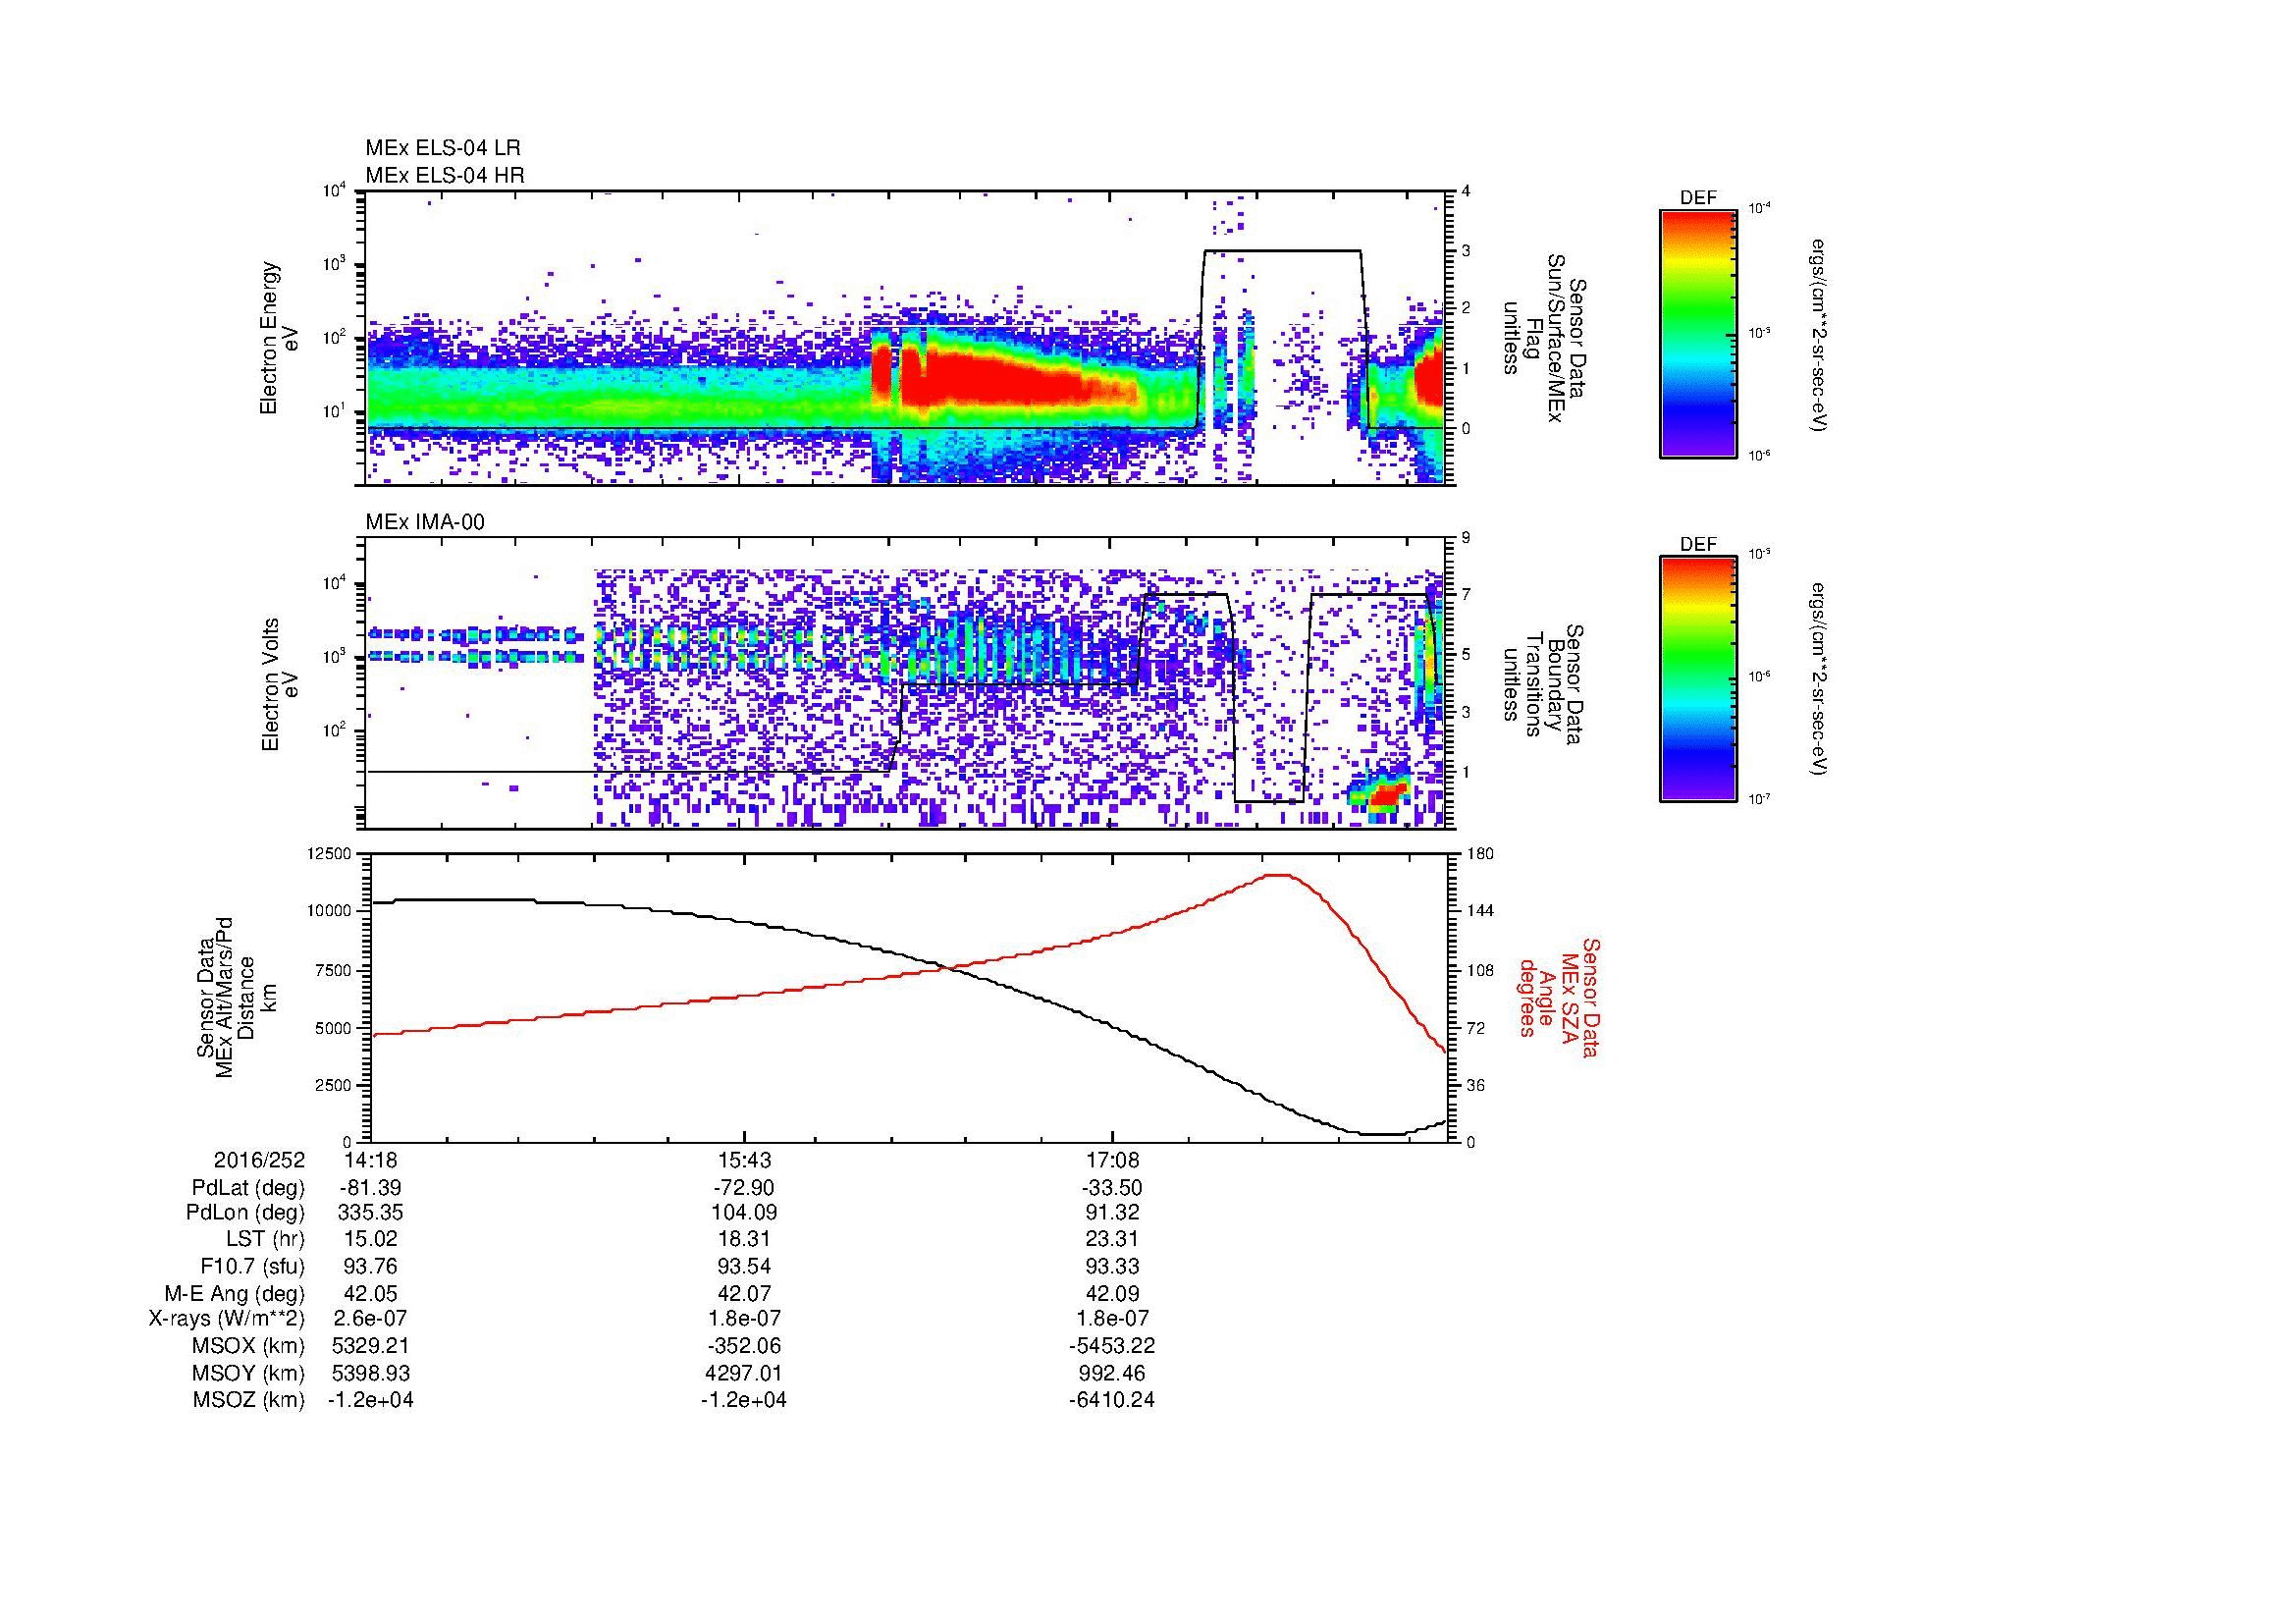Screen dimensions: 2296x1623
Task: Click the '2500' altitude axis tick
Action: (333, 1085)
